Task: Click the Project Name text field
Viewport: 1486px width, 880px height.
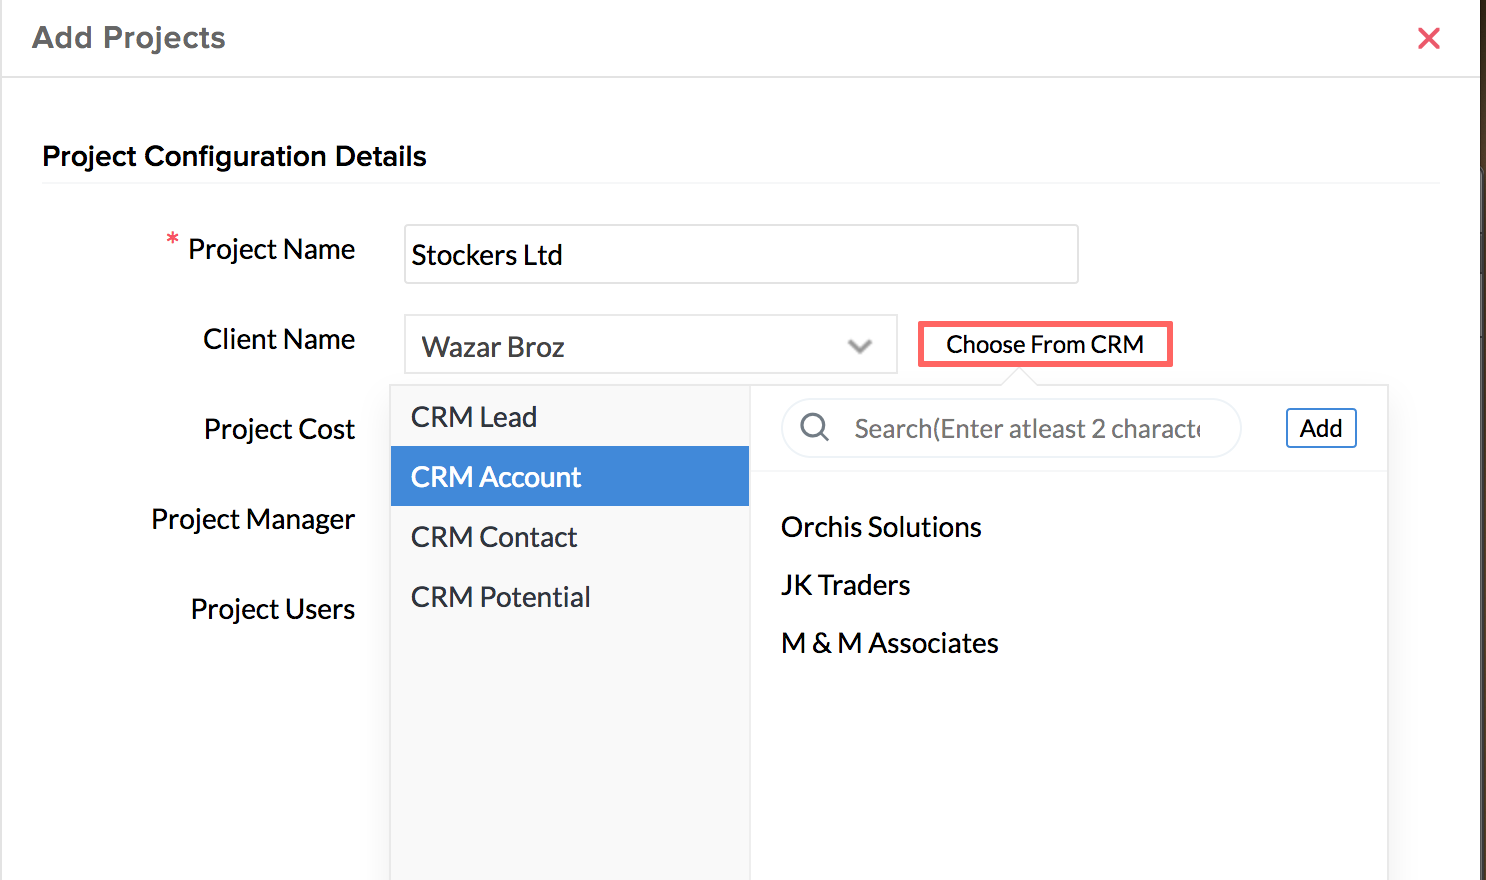Action: click(740, 254)
